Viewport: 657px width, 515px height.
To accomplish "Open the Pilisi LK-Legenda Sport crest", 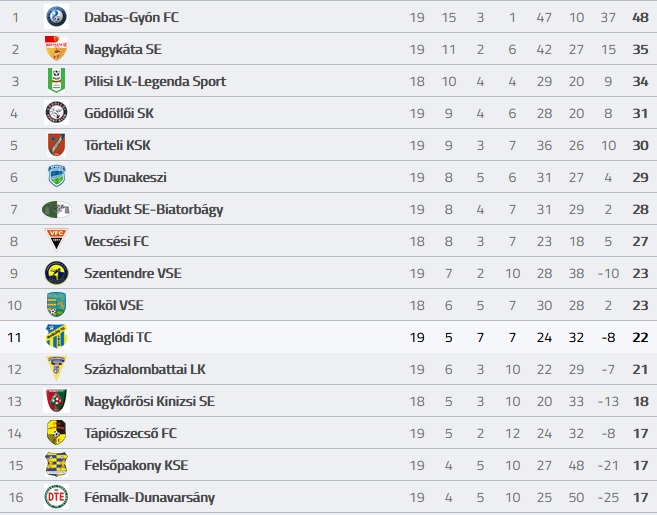I will [x=56, y=80].
